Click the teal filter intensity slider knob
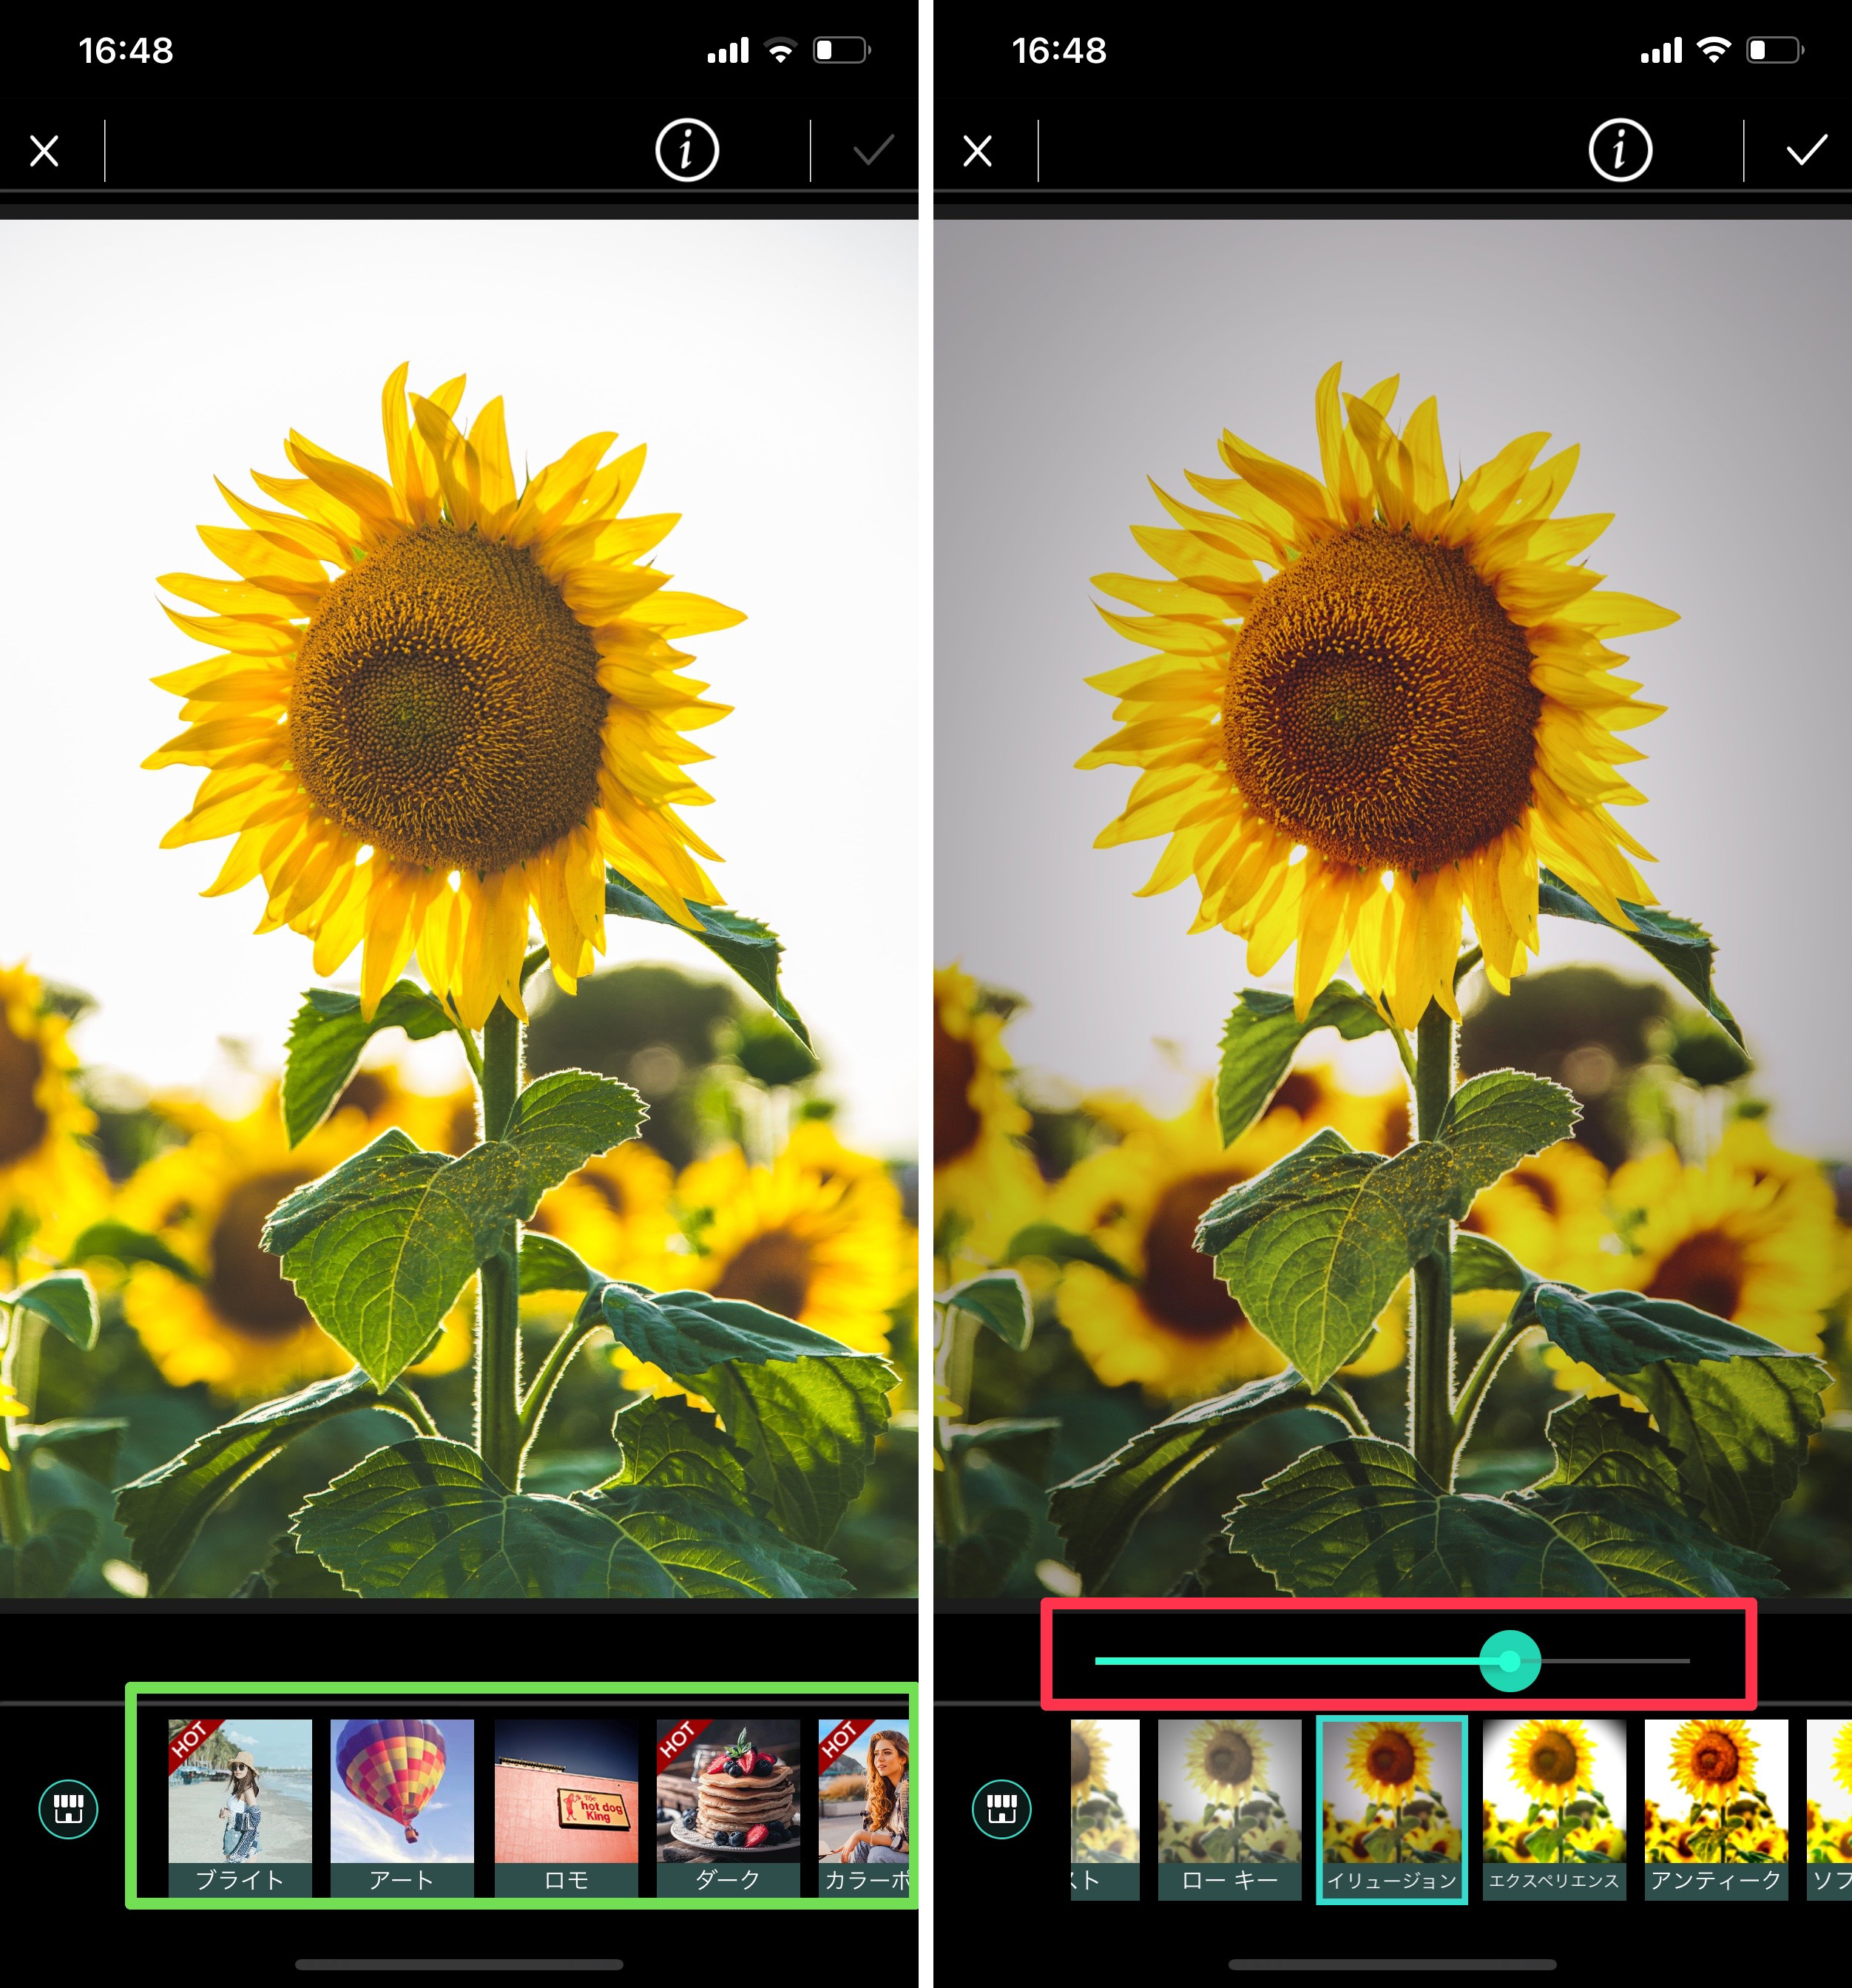Viewport: 1852px width, 1988px height. tap(1509, 1661)
